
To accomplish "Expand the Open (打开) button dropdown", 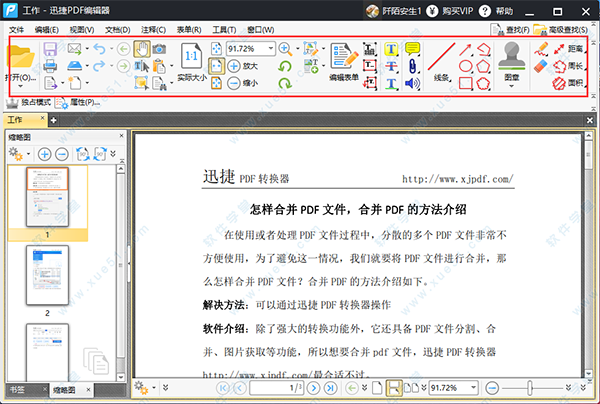I will click(21, 87).
